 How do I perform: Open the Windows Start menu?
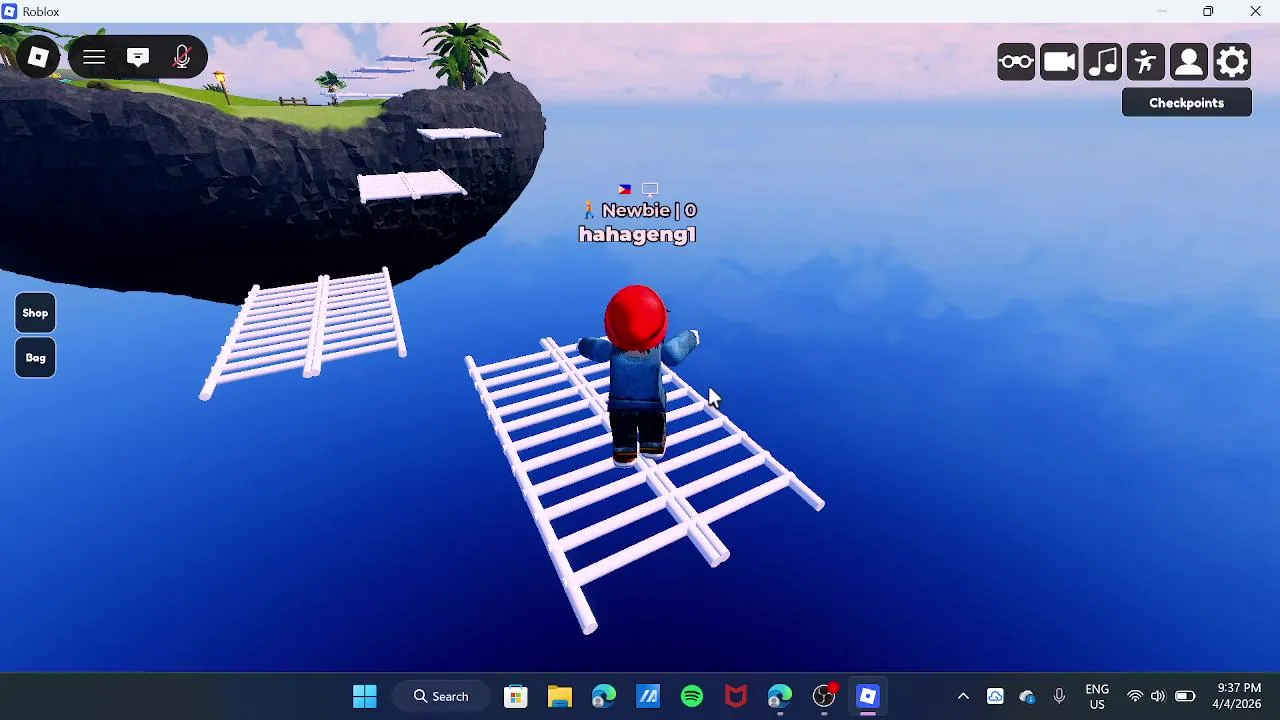[365, 696]
